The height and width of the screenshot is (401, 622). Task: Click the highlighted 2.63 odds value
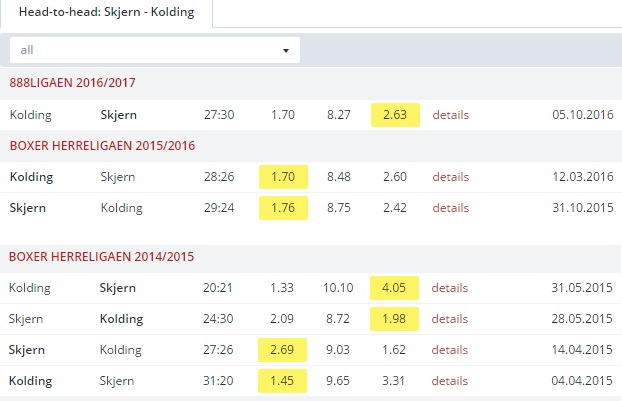click(x=395, y=115)
